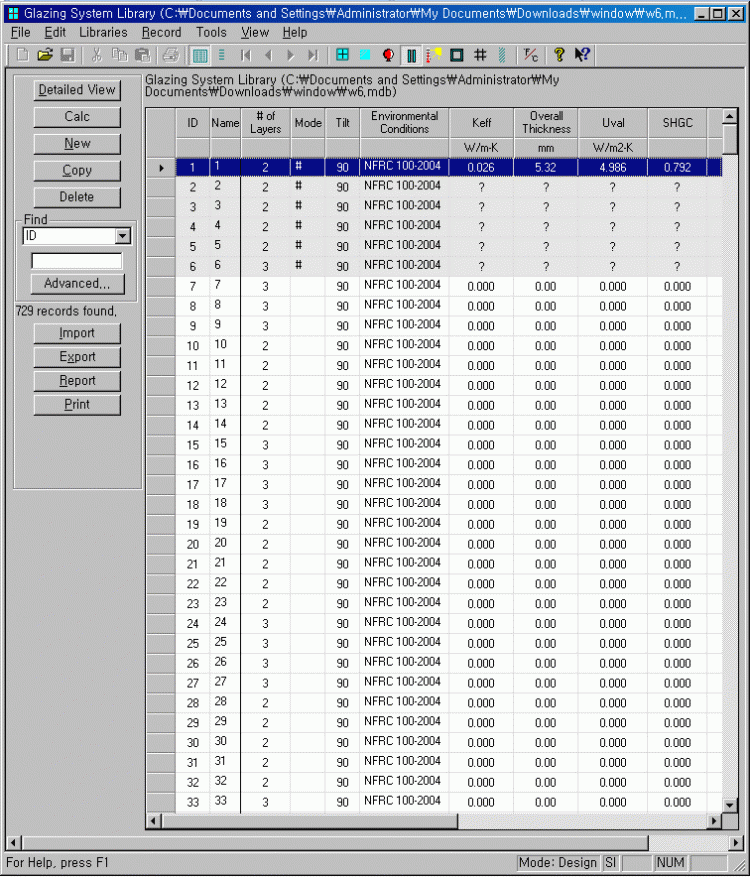Screen dimensions: 750x877
Task: Click the Import button
Action: point(77,333)
